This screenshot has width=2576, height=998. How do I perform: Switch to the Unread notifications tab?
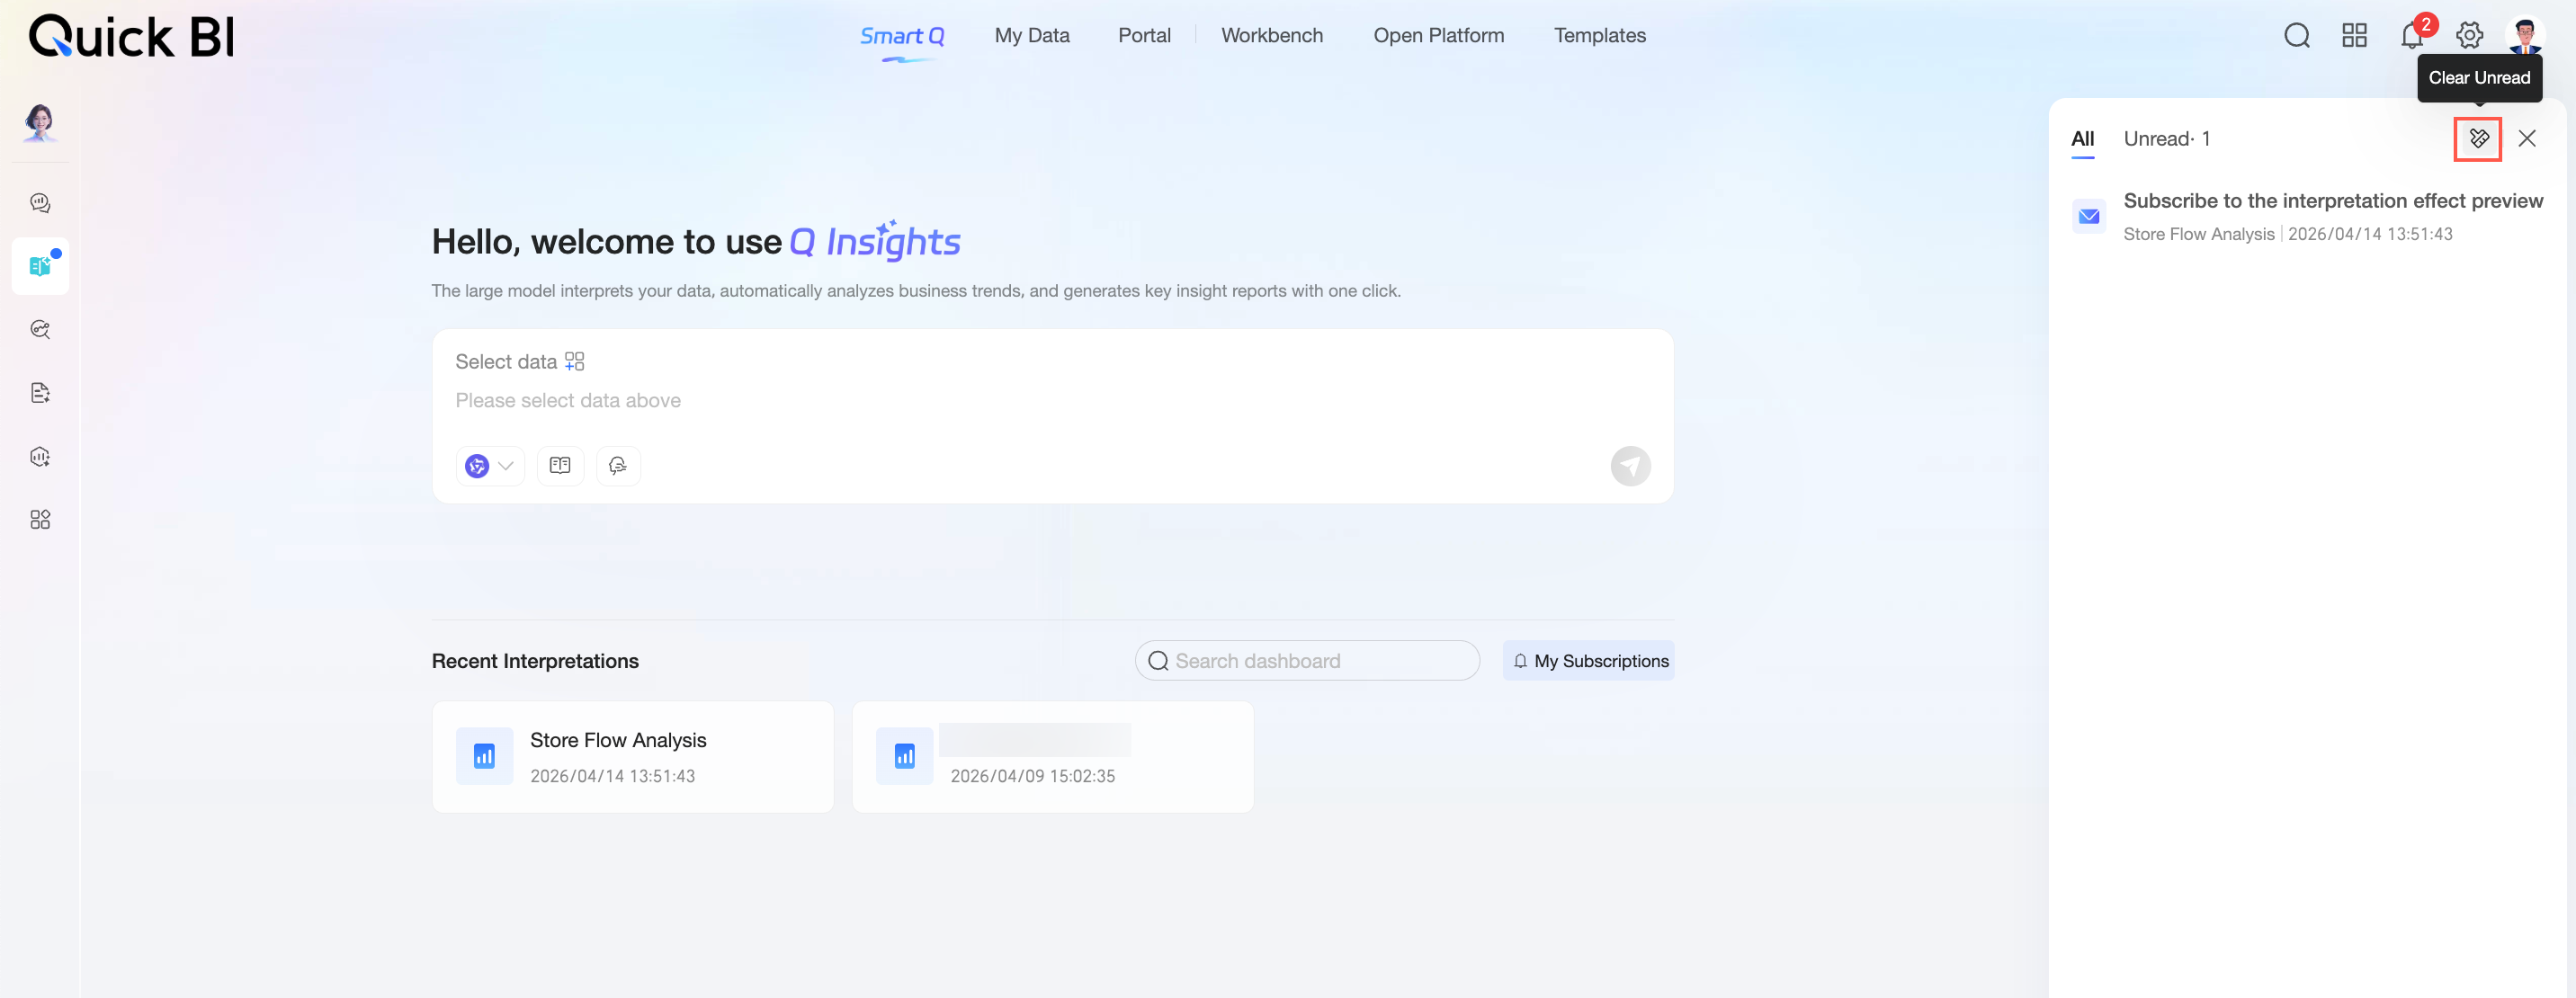[2167, 139]
